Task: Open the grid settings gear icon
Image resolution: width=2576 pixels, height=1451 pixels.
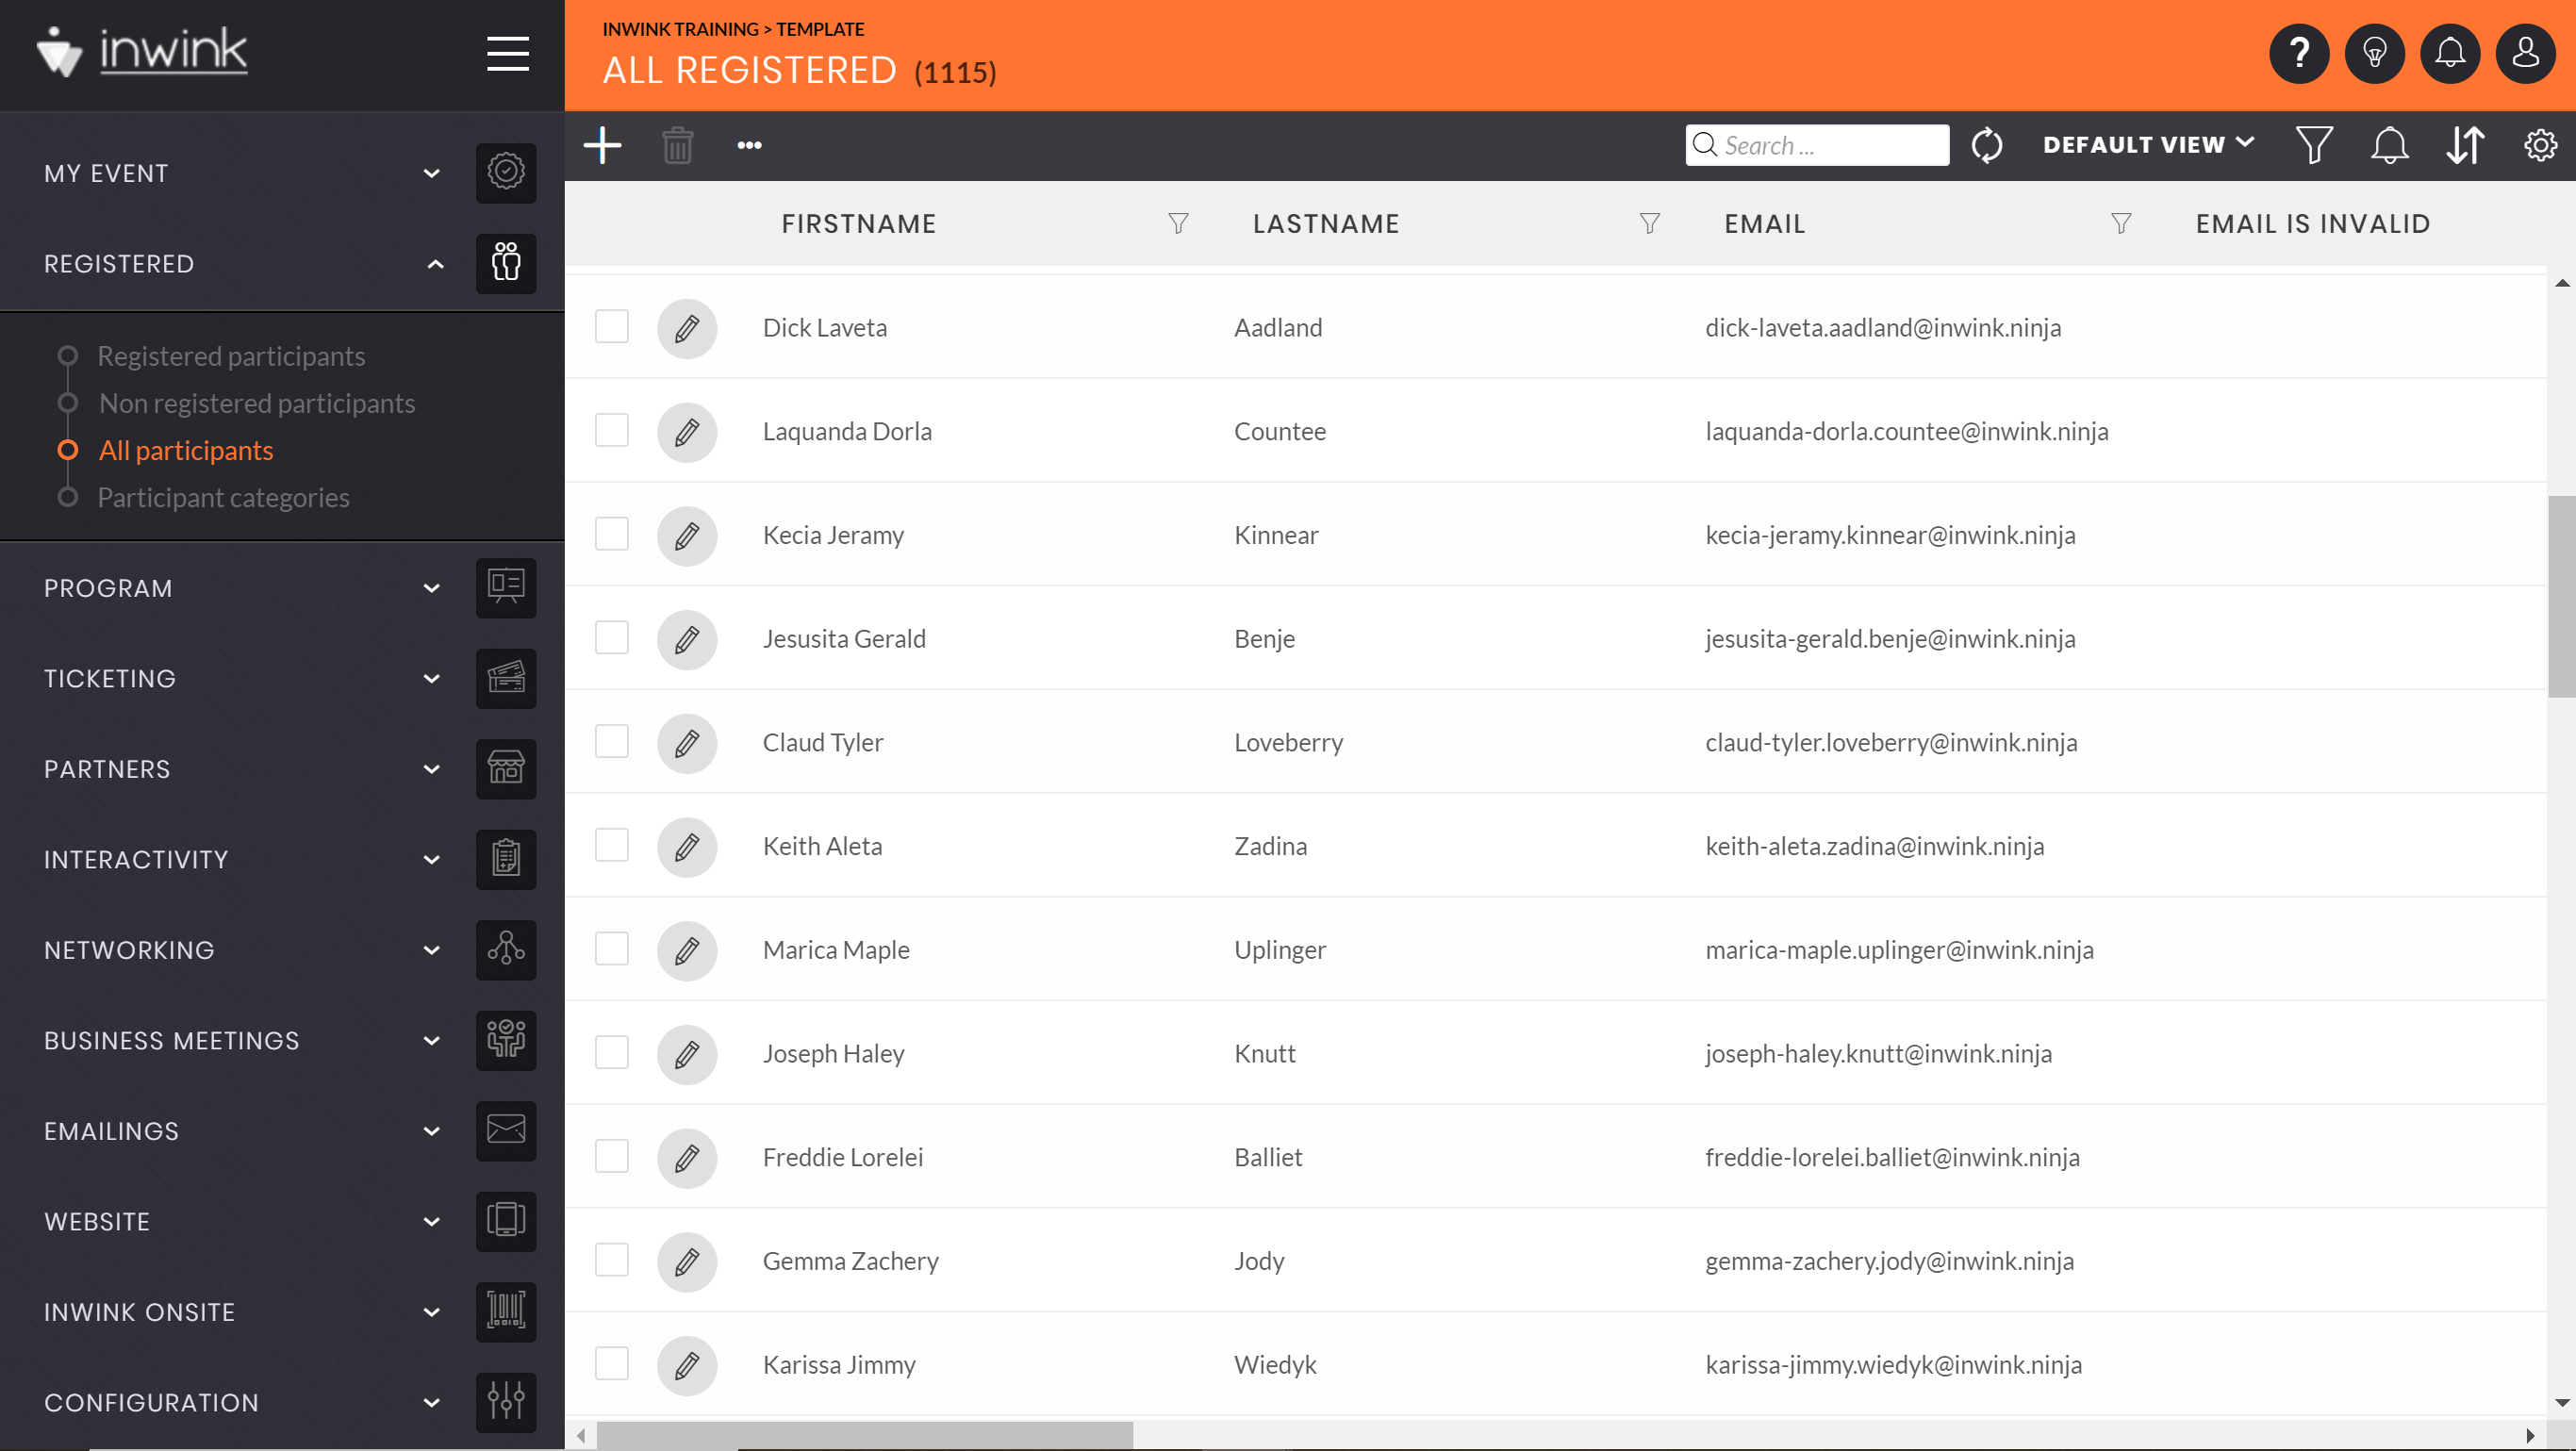Action: [x=2539, y=145]
